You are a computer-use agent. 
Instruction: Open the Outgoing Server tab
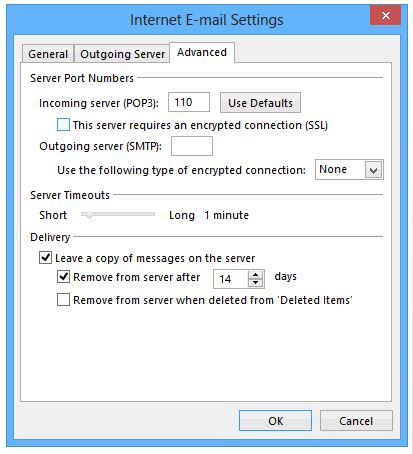tap(122, 54)
